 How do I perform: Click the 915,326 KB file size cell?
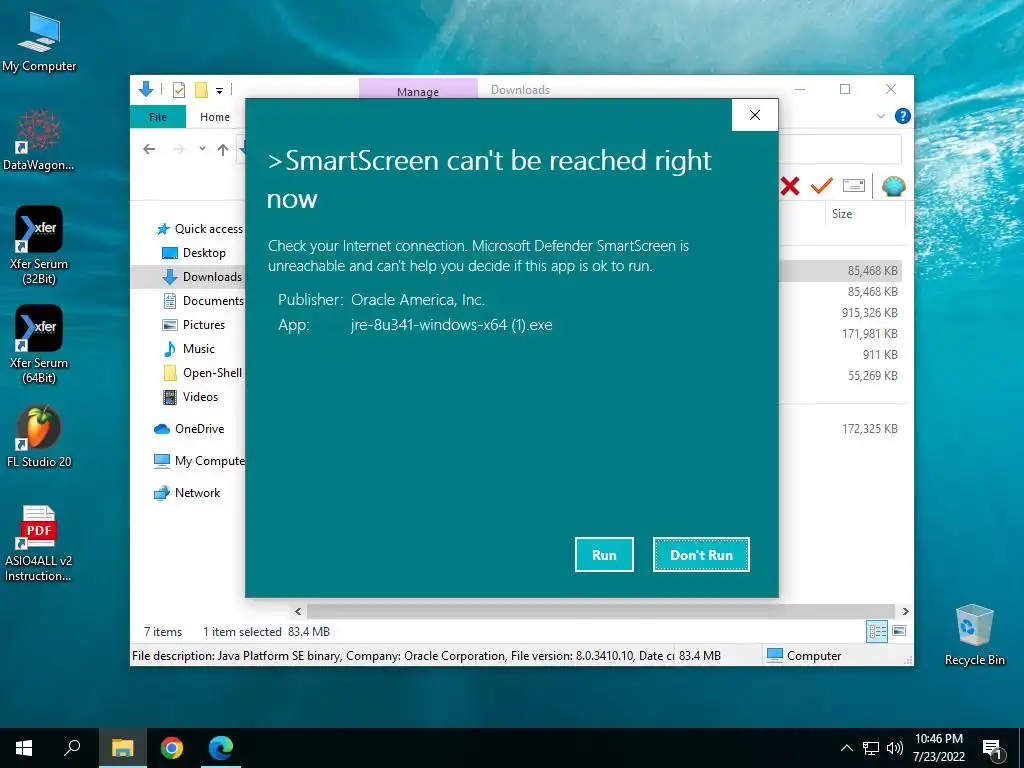pos(870,313)
